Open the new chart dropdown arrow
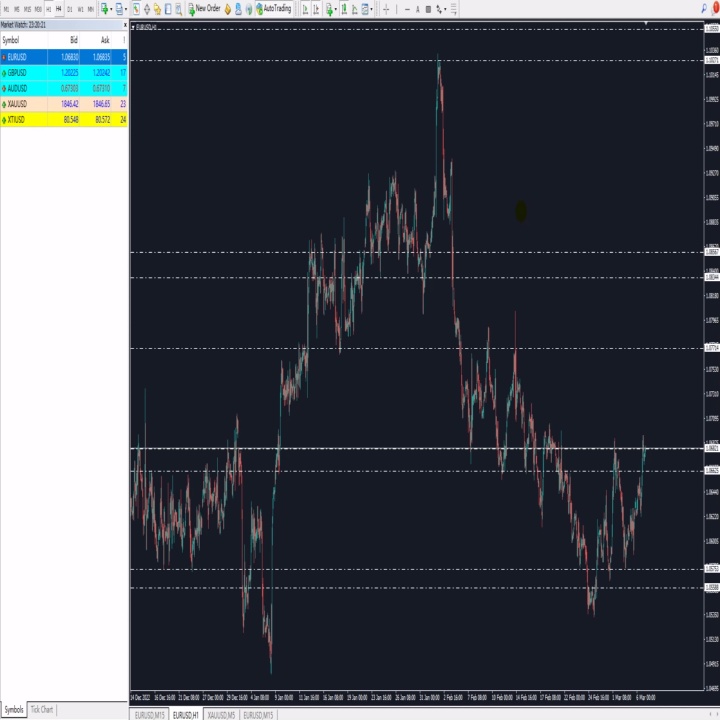Screen dimensions: 720x720 pos(111,9)
